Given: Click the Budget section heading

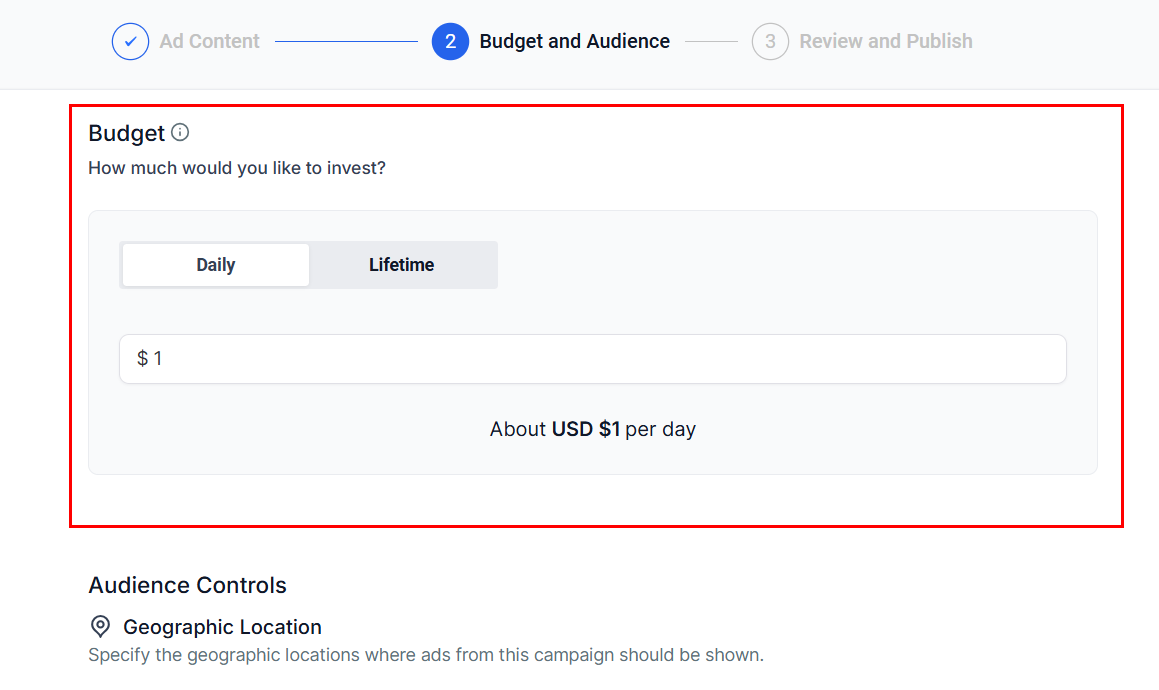Looking at the screenshot, I should (x=126, y=133).
